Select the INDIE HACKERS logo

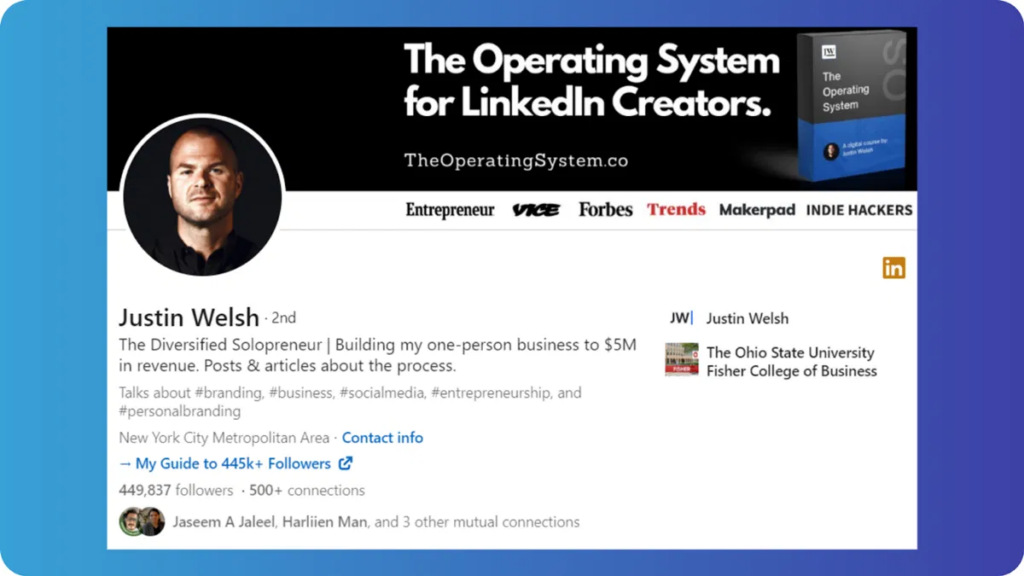point(858,209)
